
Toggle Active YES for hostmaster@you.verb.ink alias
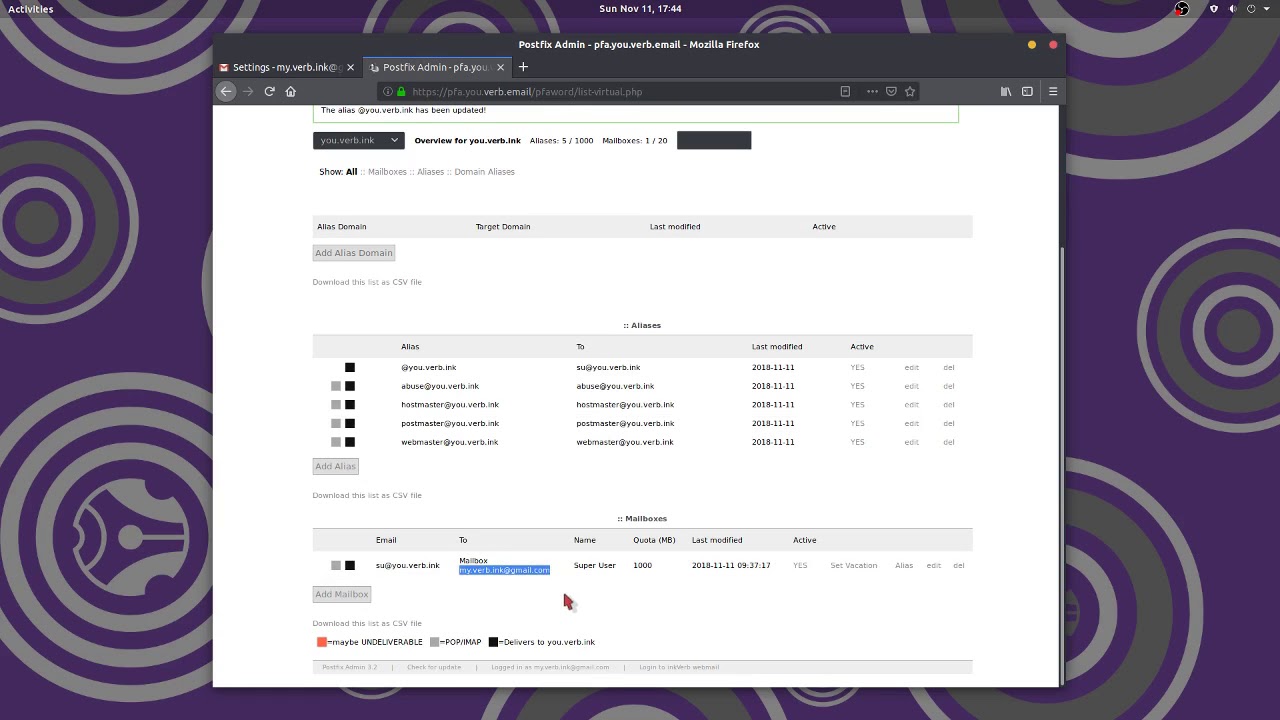pyautogui.click(x=857, y=405)
